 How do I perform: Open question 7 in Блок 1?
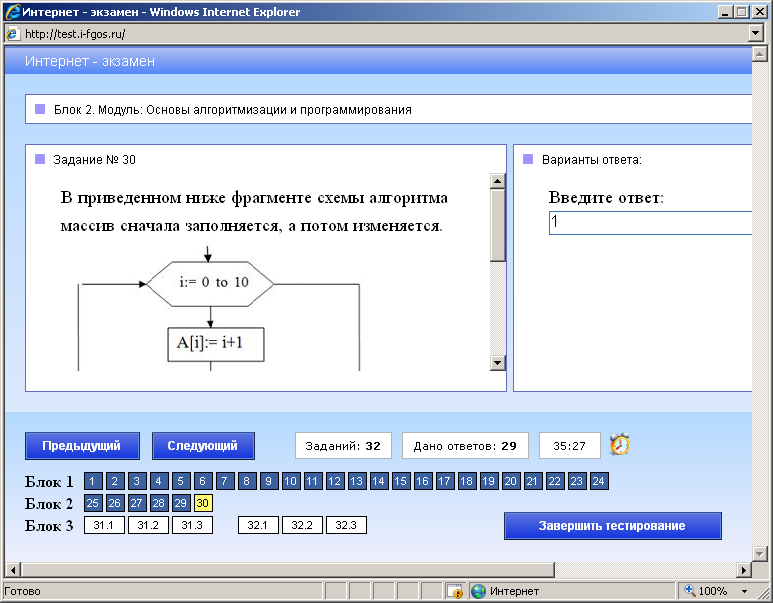pos(225,481)
